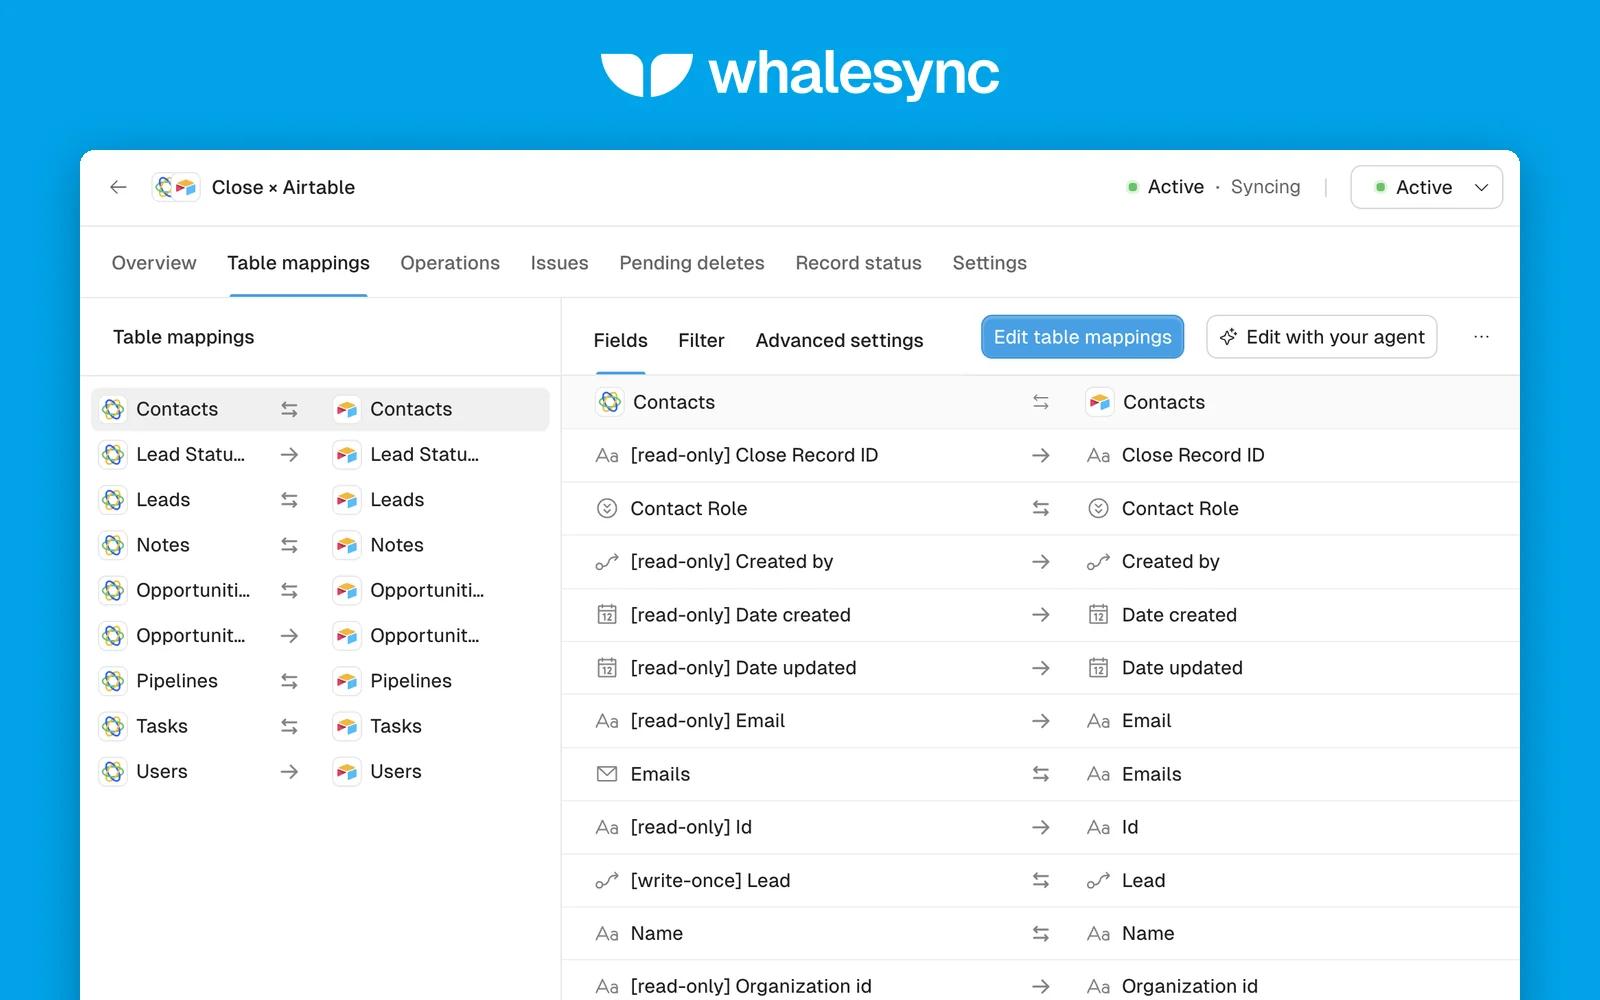Screen dimensions: 1600x1000
Task: Click the single-select icon beside left Contact Role
Action: [x=607, y=508]
